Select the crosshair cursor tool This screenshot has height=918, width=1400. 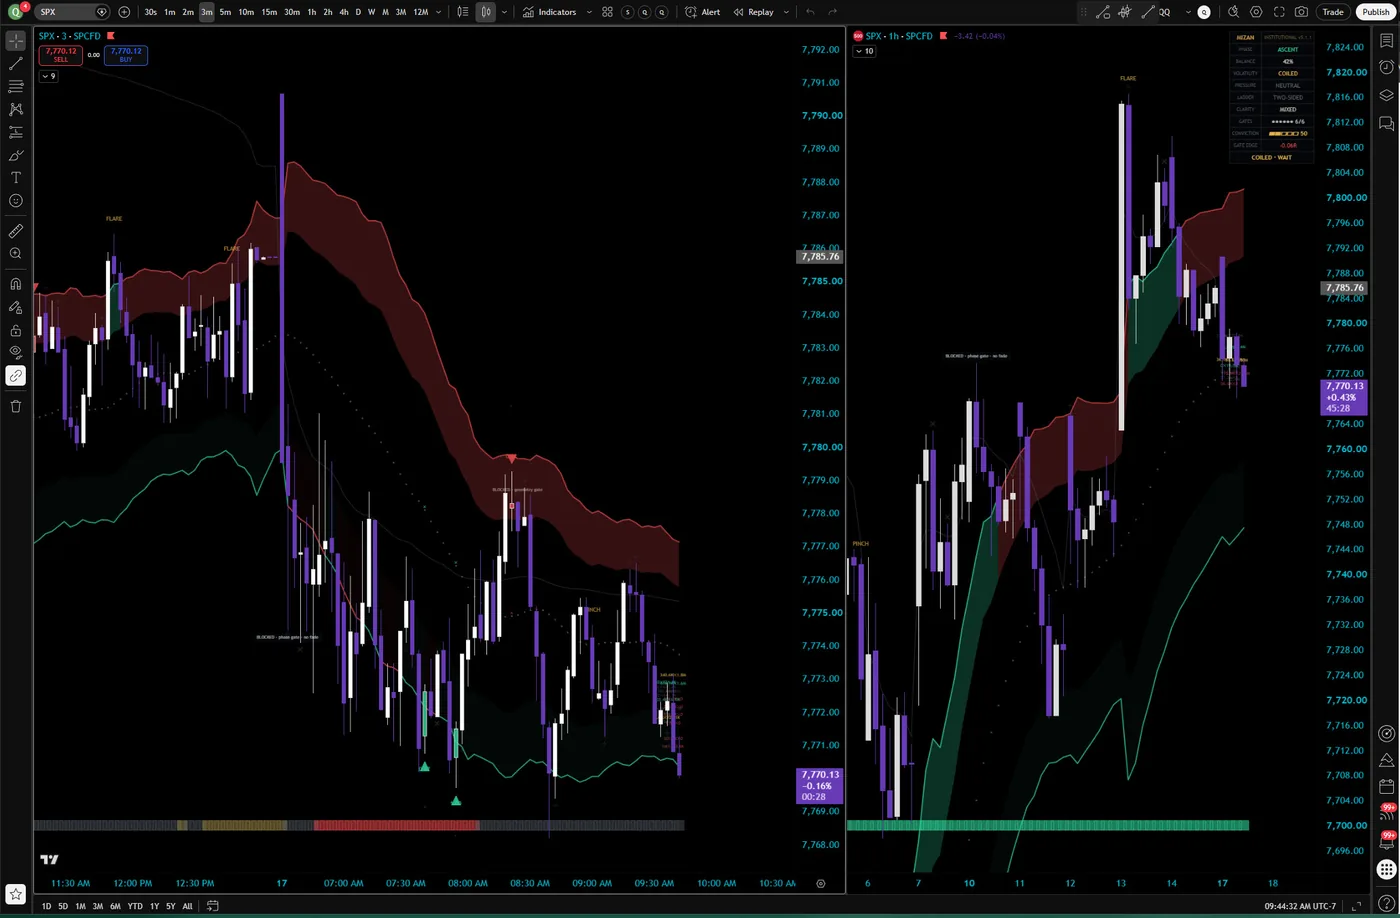pyautogui.click(x=16, y=41)
